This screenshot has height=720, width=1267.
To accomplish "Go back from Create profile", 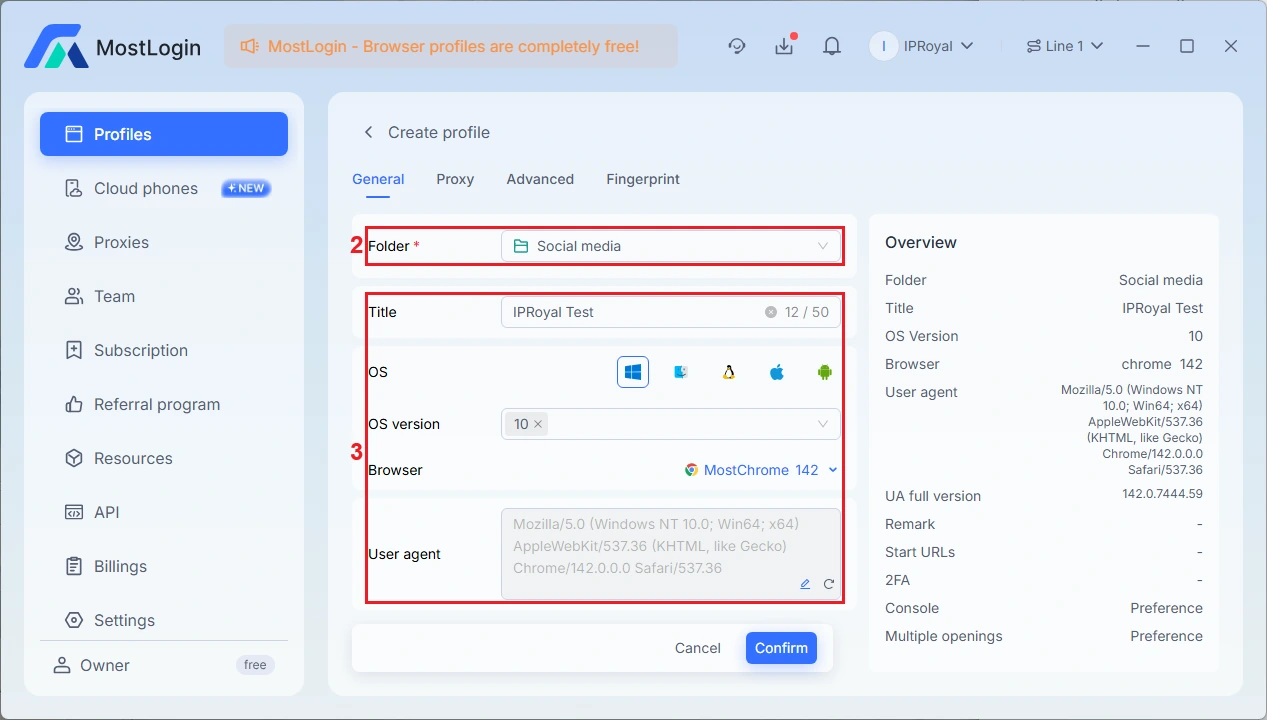I will tap(368, 132).
